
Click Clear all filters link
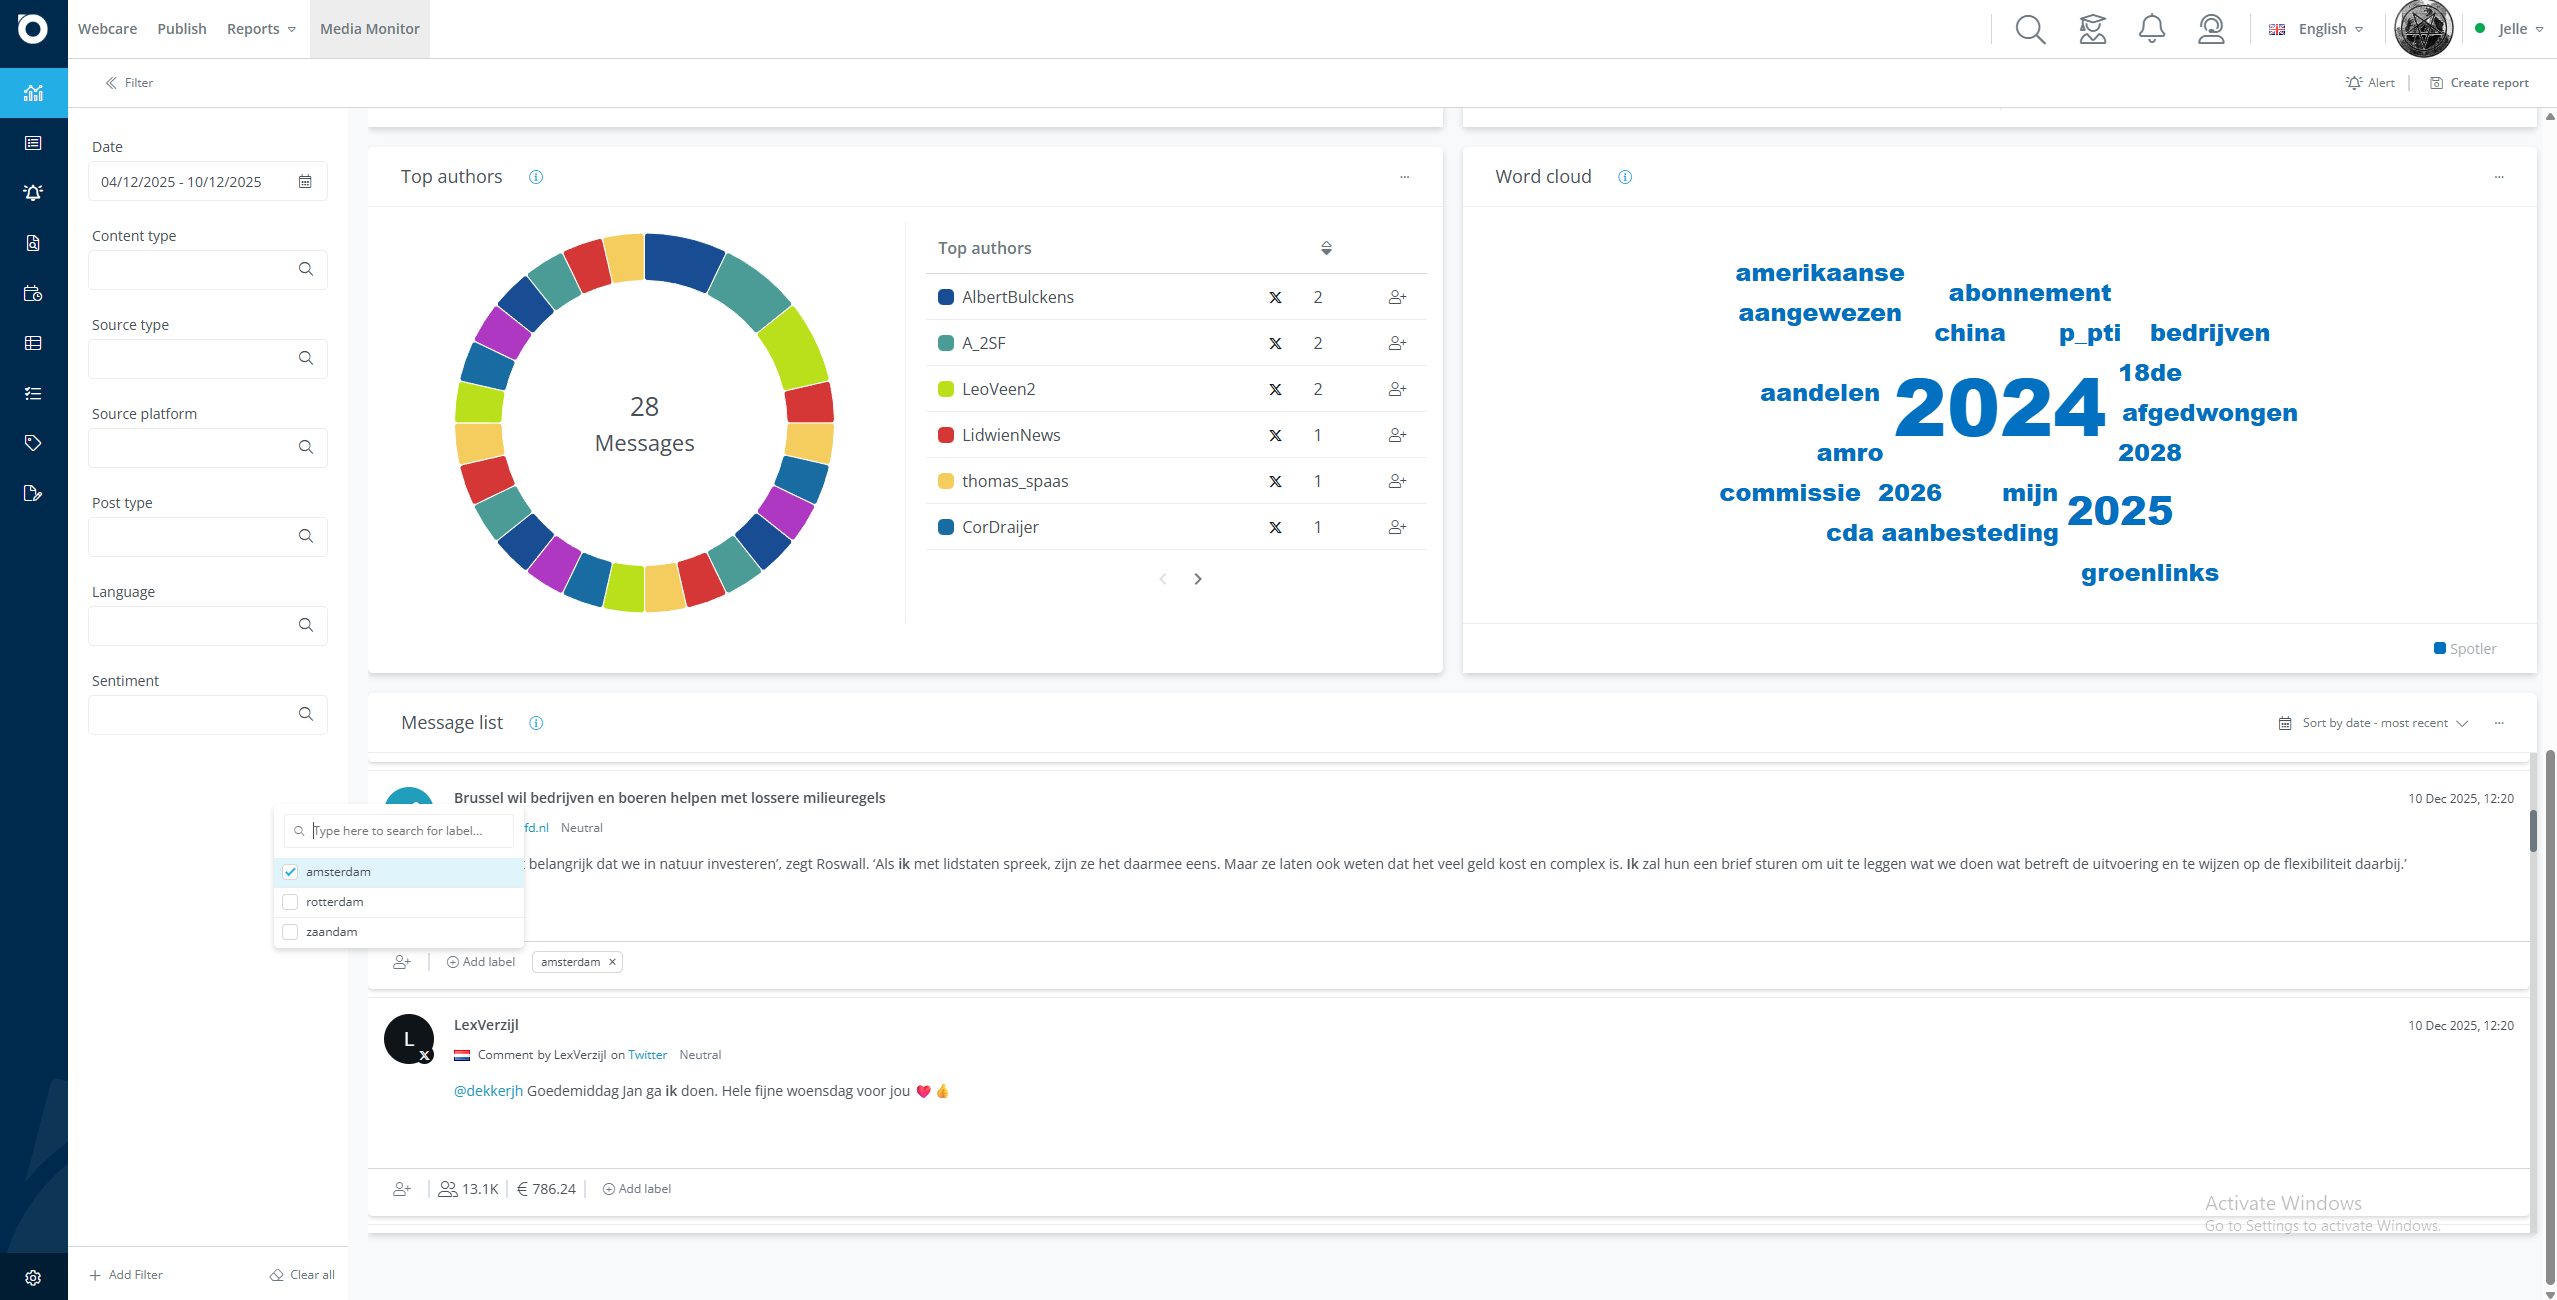click(x=302, y=1275)
